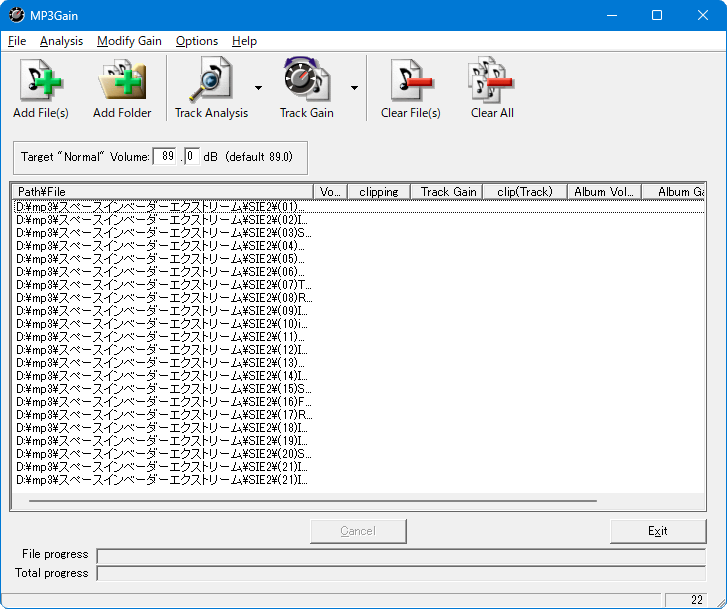Click the target volume decimal field 0
Viewport: 727px width, 609px height.
[x=191, y=156]
